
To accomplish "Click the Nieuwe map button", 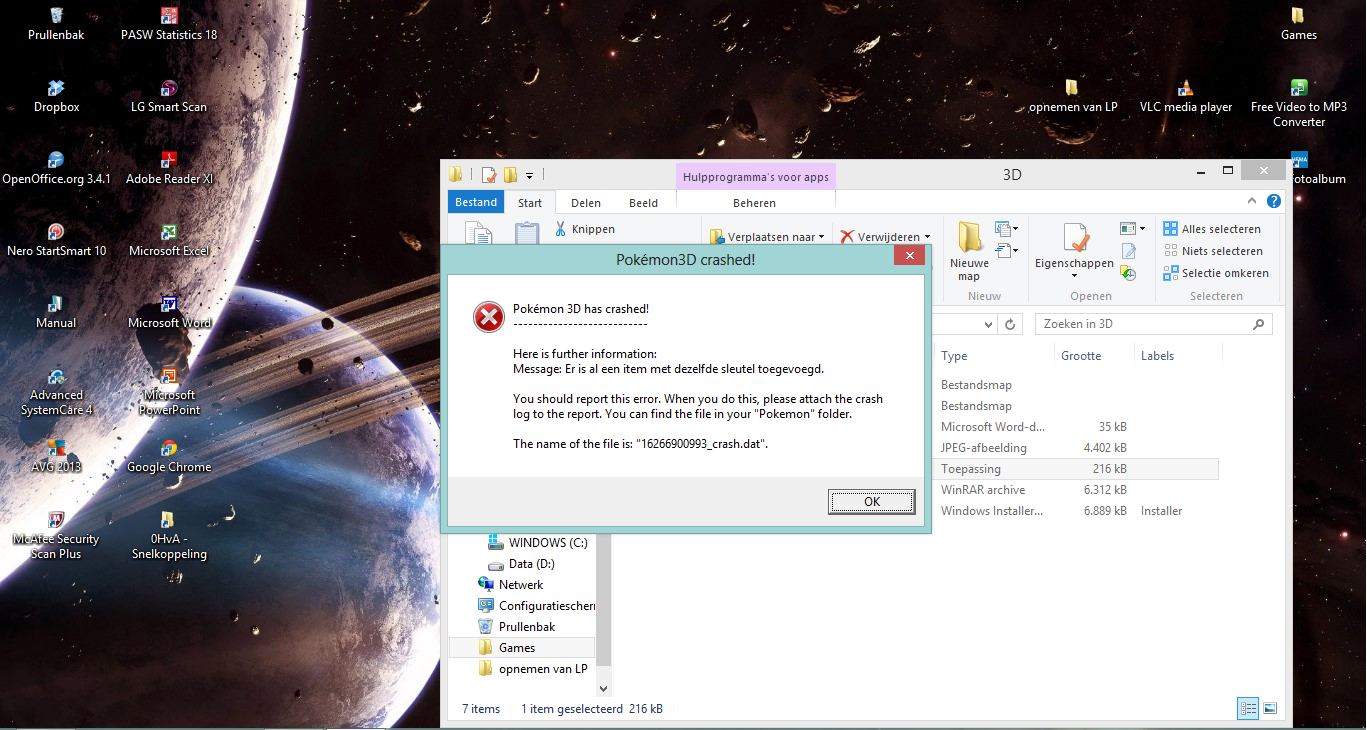I will coord(969,250).
